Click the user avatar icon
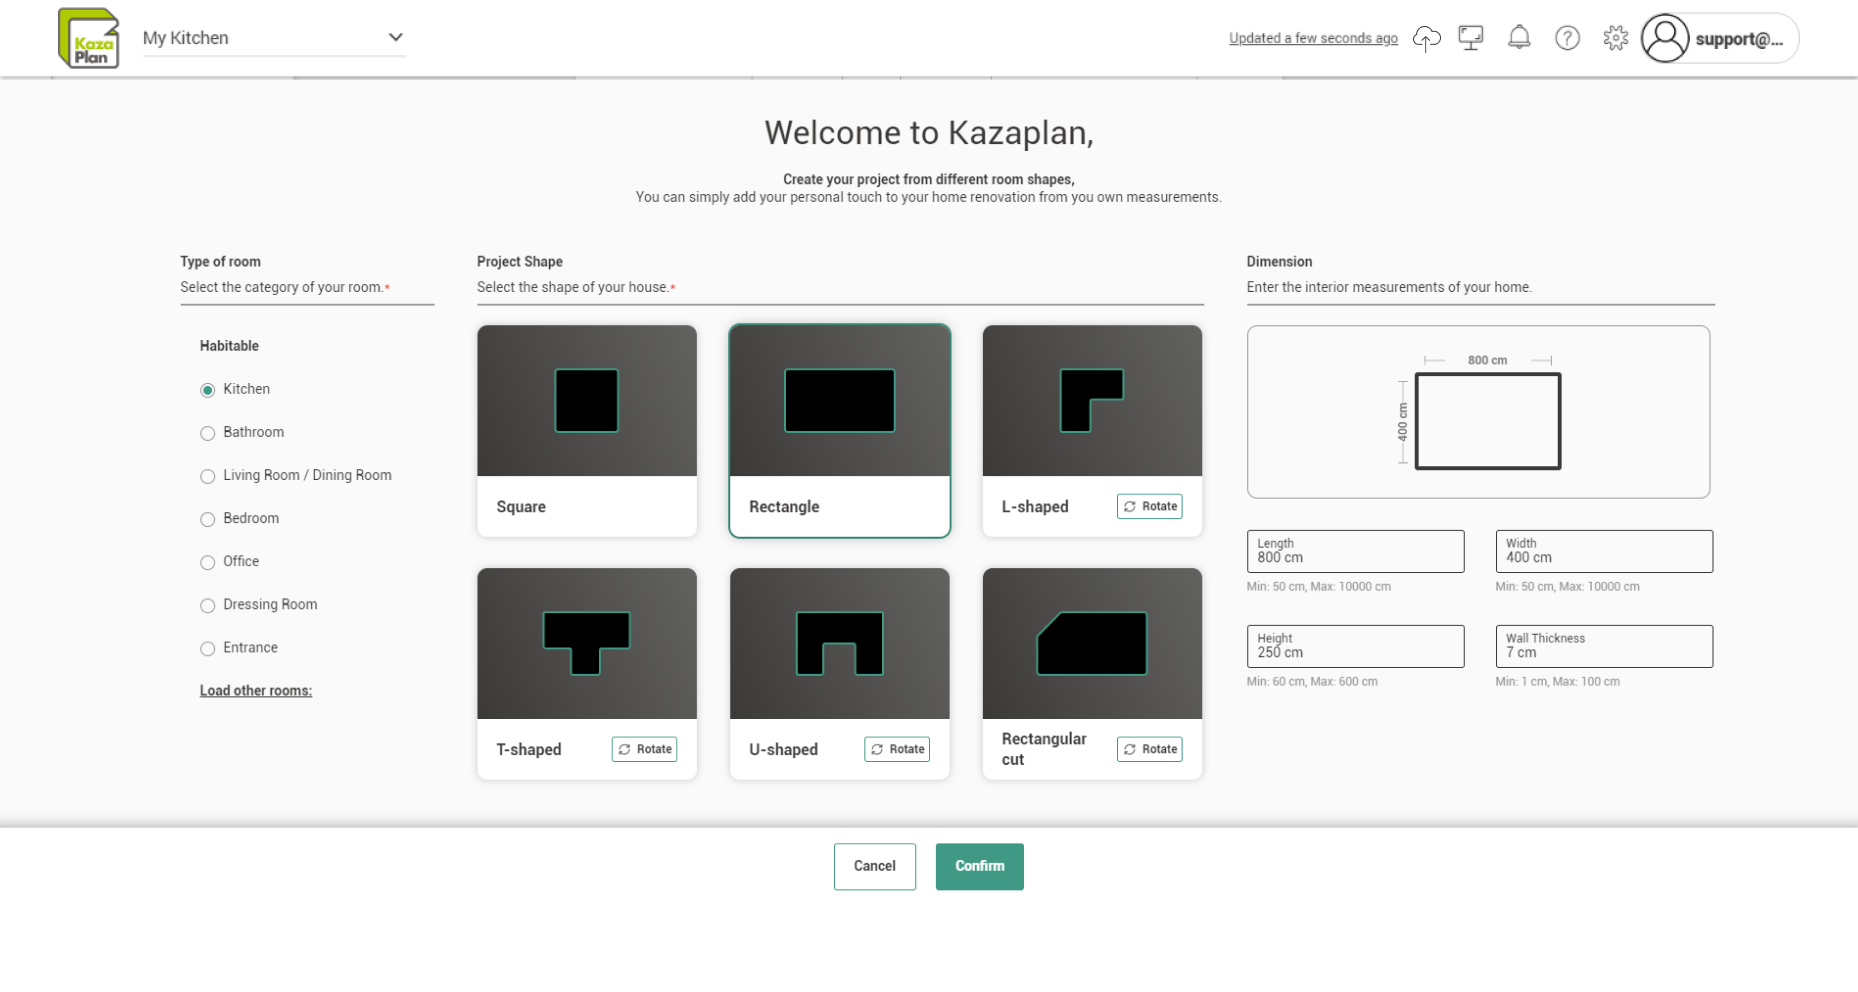Viewport: 1858px width, 992px height. click(1665, 38)
